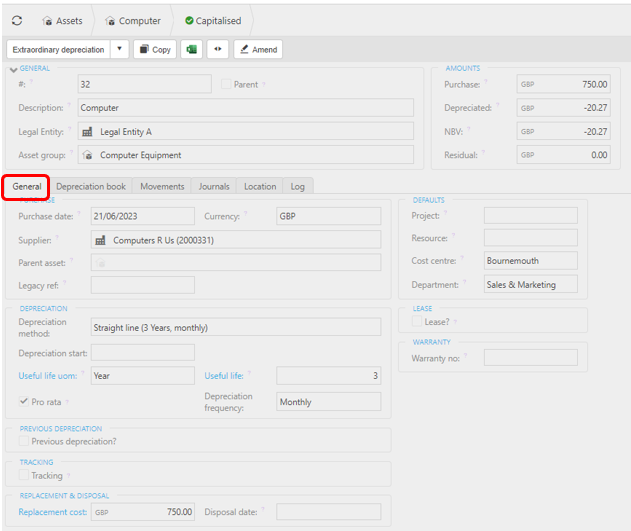
Task: Click the Parent asset field
Action: 236,262
